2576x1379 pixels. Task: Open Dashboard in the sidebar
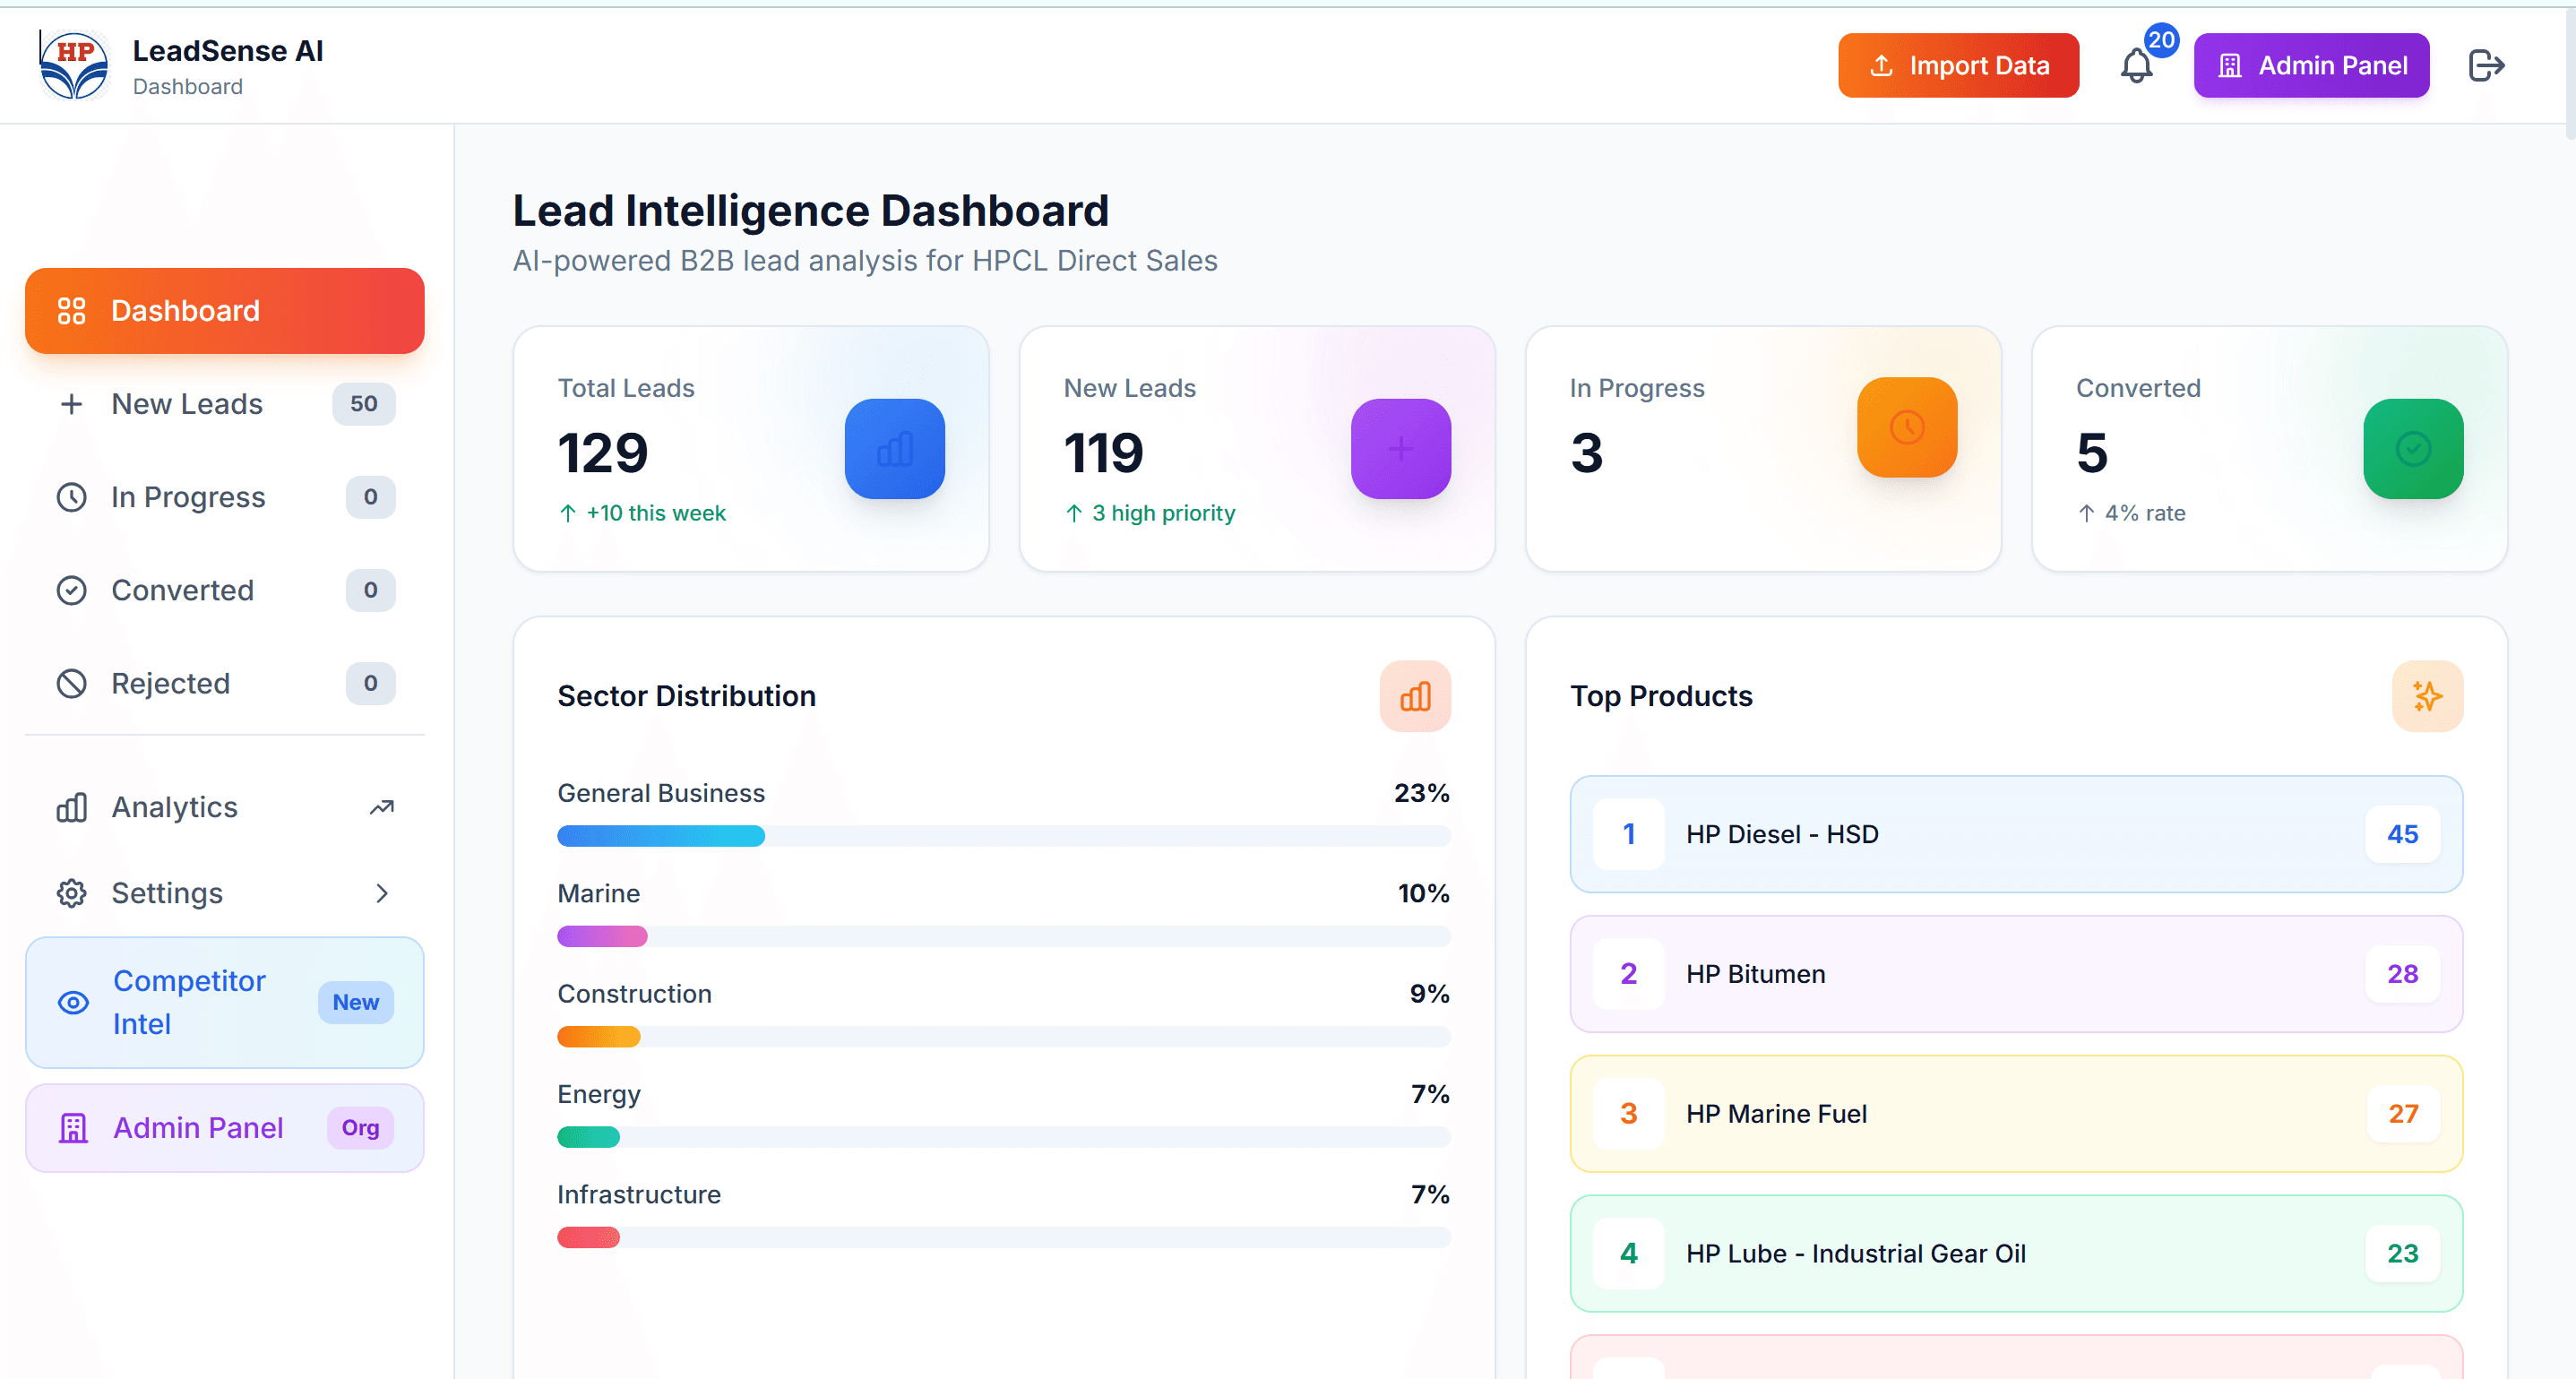click(x=224, y=311)
